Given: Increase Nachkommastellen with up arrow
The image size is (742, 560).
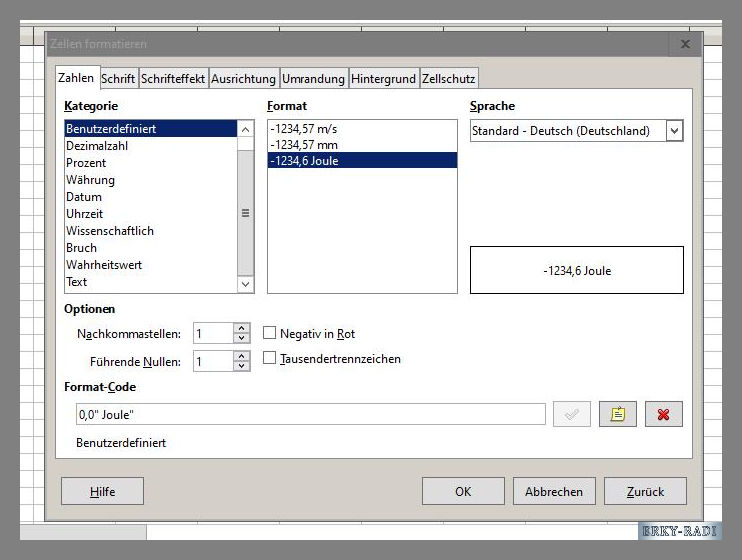Looking at the screenshot, I should (x=242, y=328).
